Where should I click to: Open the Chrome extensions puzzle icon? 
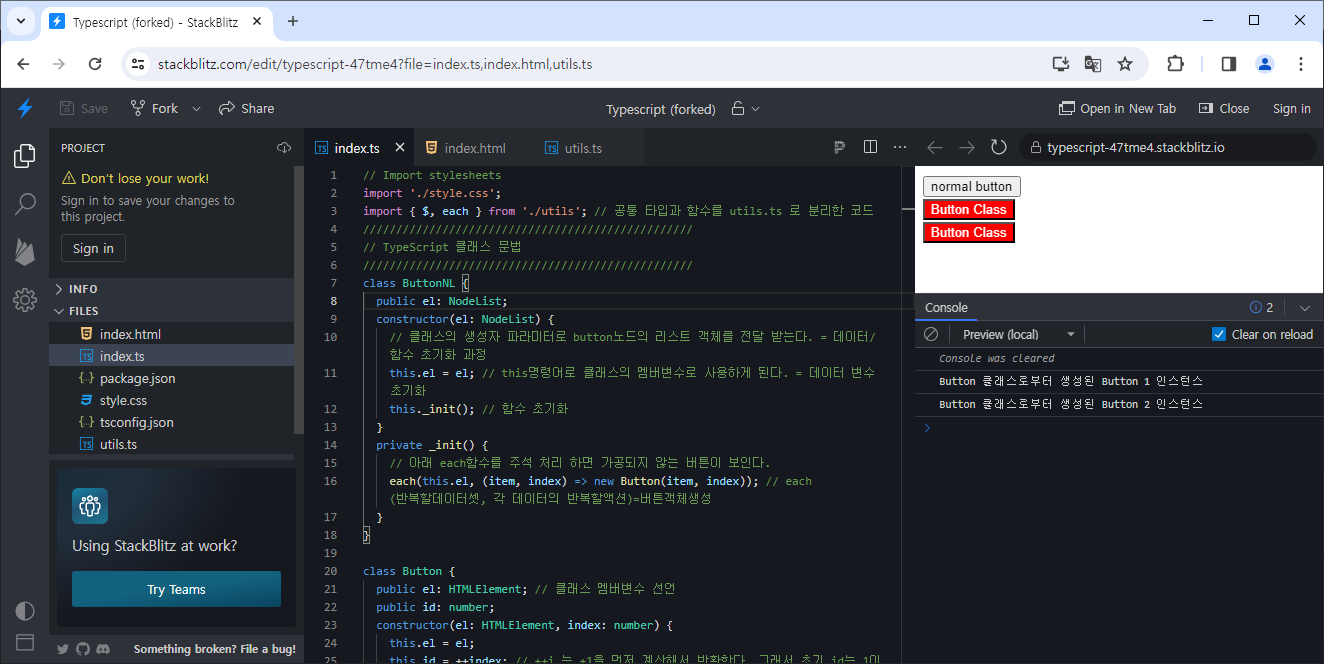point(1175,64)
